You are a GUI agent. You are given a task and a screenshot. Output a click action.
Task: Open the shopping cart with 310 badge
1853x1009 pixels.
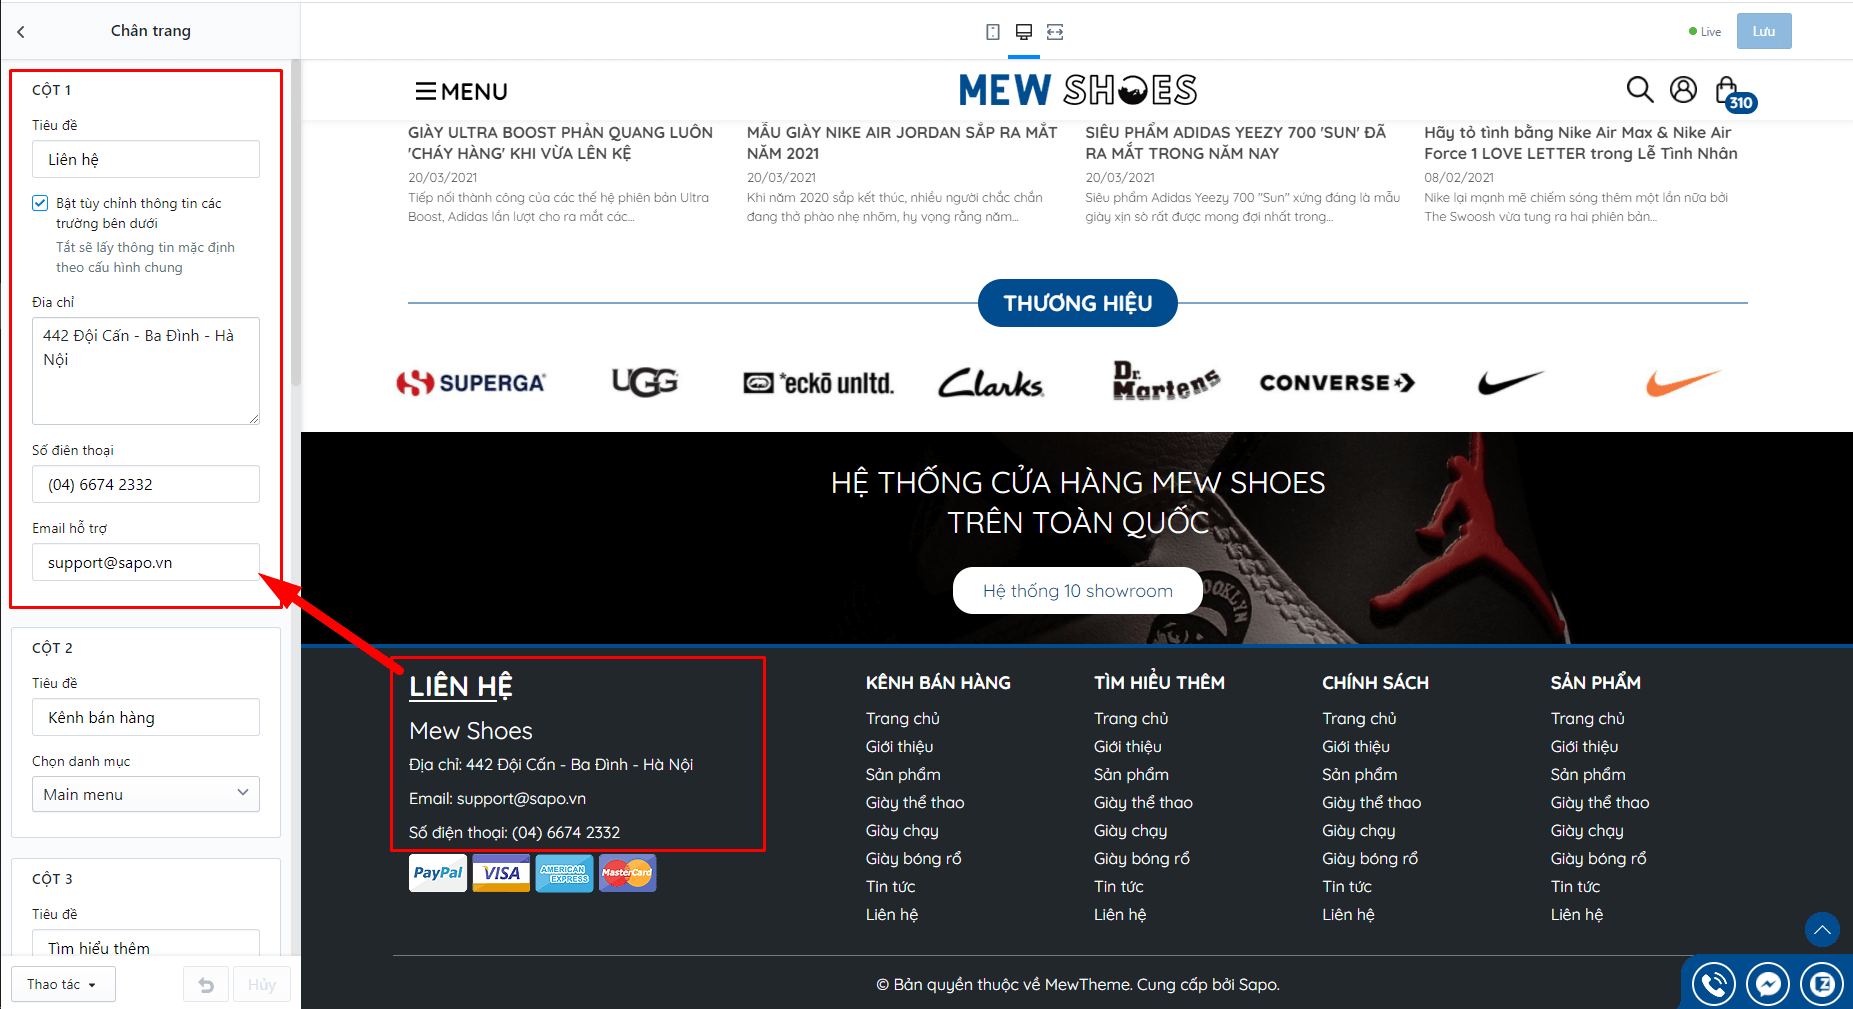tap(1734, 93)
